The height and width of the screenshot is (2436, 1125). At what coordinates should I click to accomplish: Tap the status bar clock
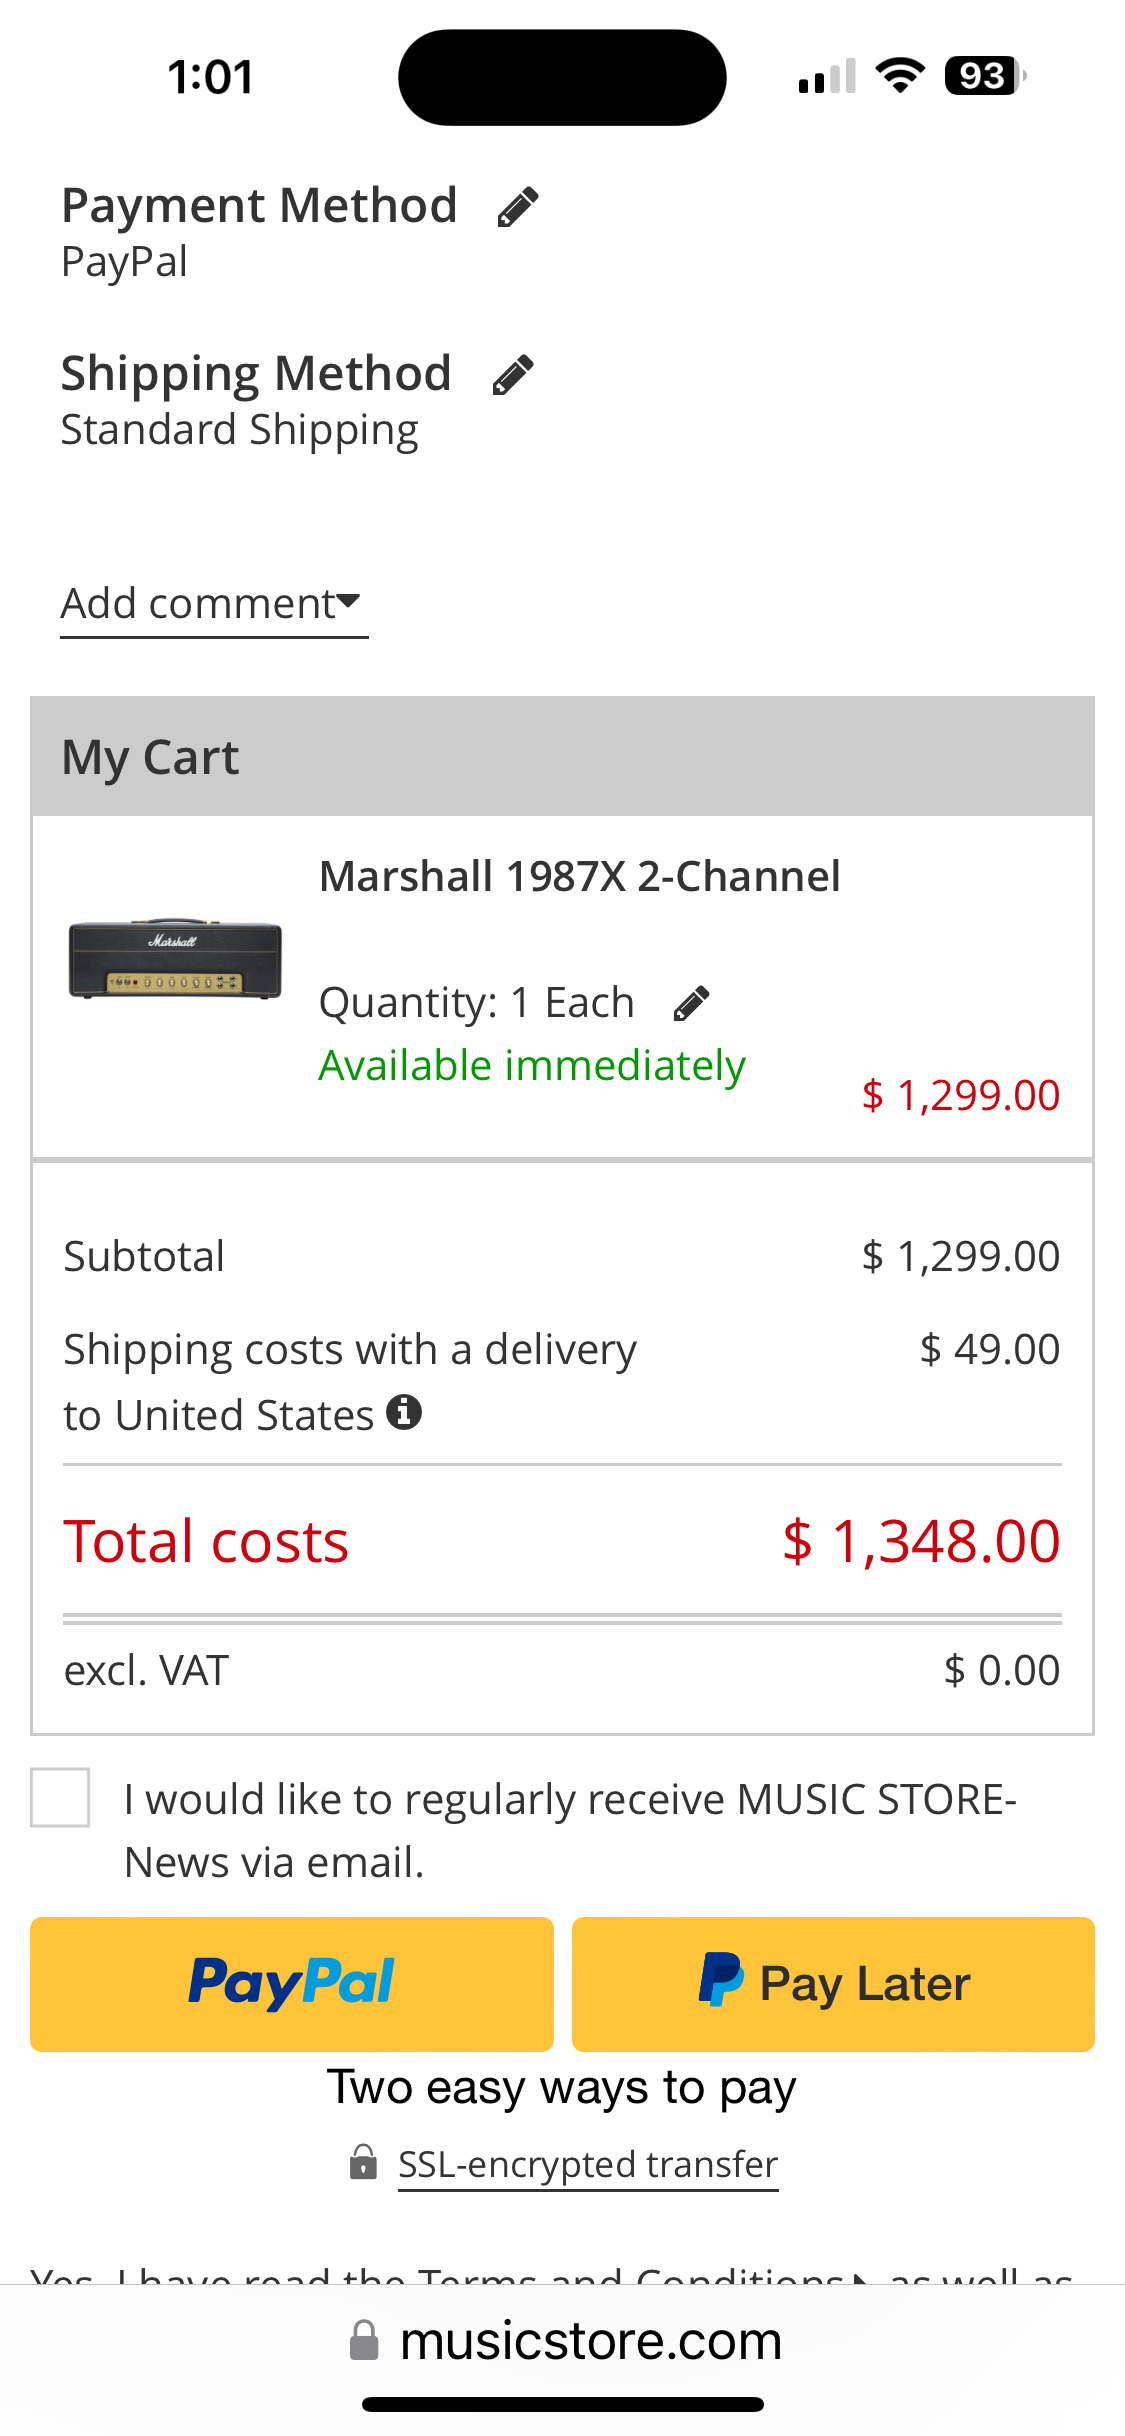211,77
